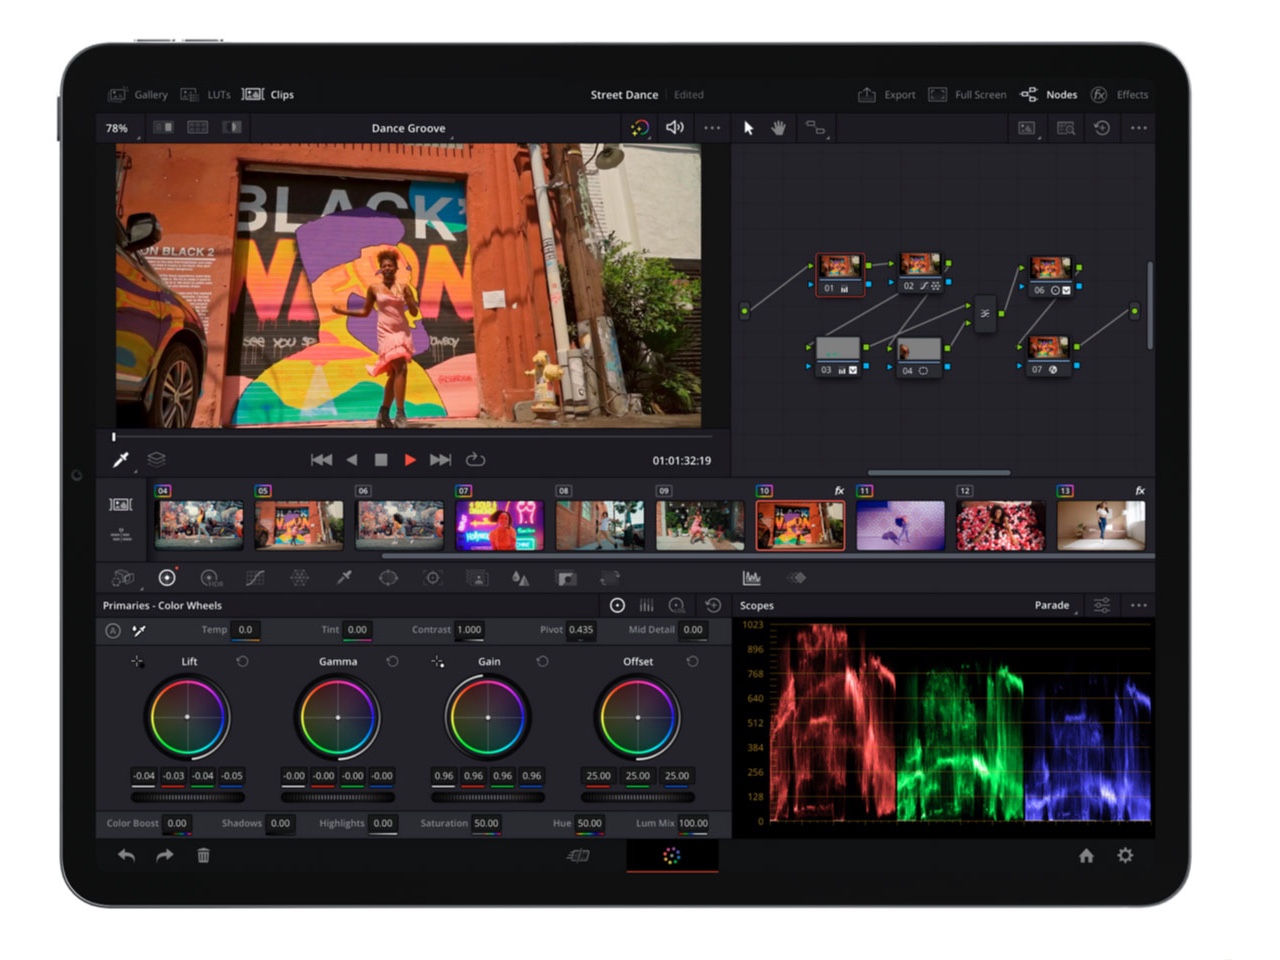This screenshot has height=960, width=1280.
Task: Open the scope settings sliders
Action: [x=1102, y=605]
